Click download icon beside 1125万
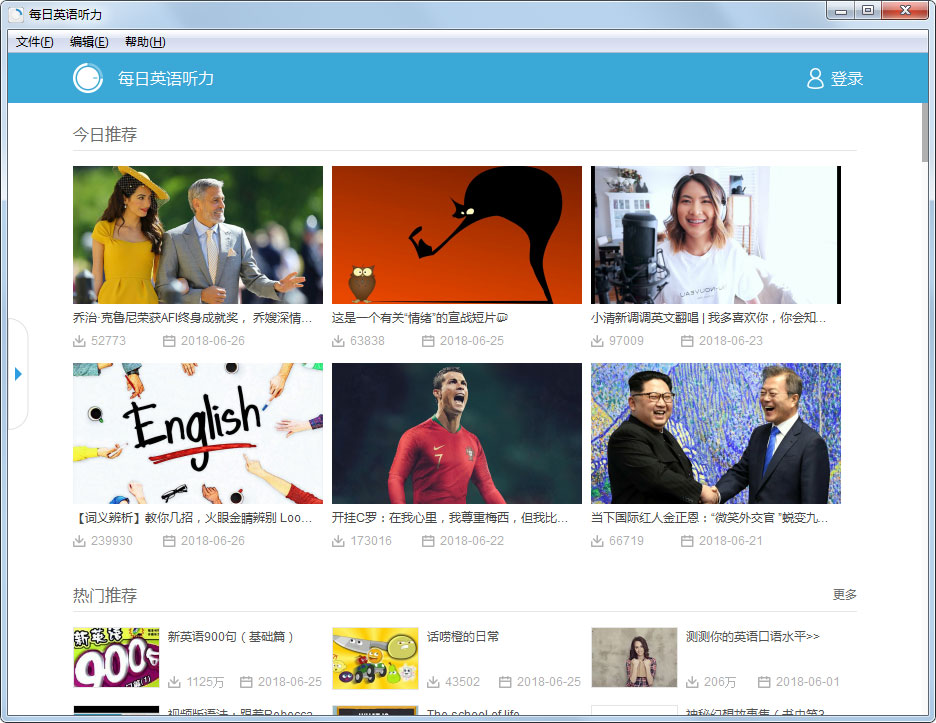This screenshot has height=723, width=936. coord(174,682)
